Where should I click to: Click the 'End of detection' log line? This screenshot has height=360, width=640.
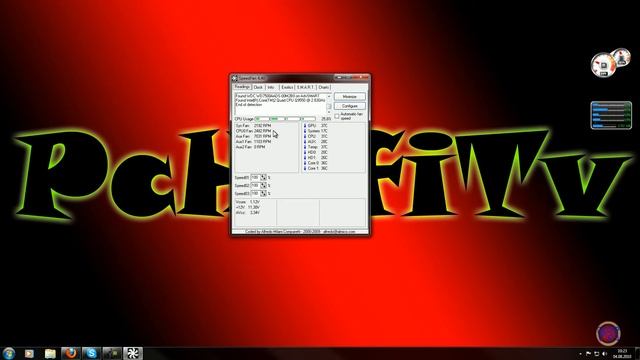[248, 105]
